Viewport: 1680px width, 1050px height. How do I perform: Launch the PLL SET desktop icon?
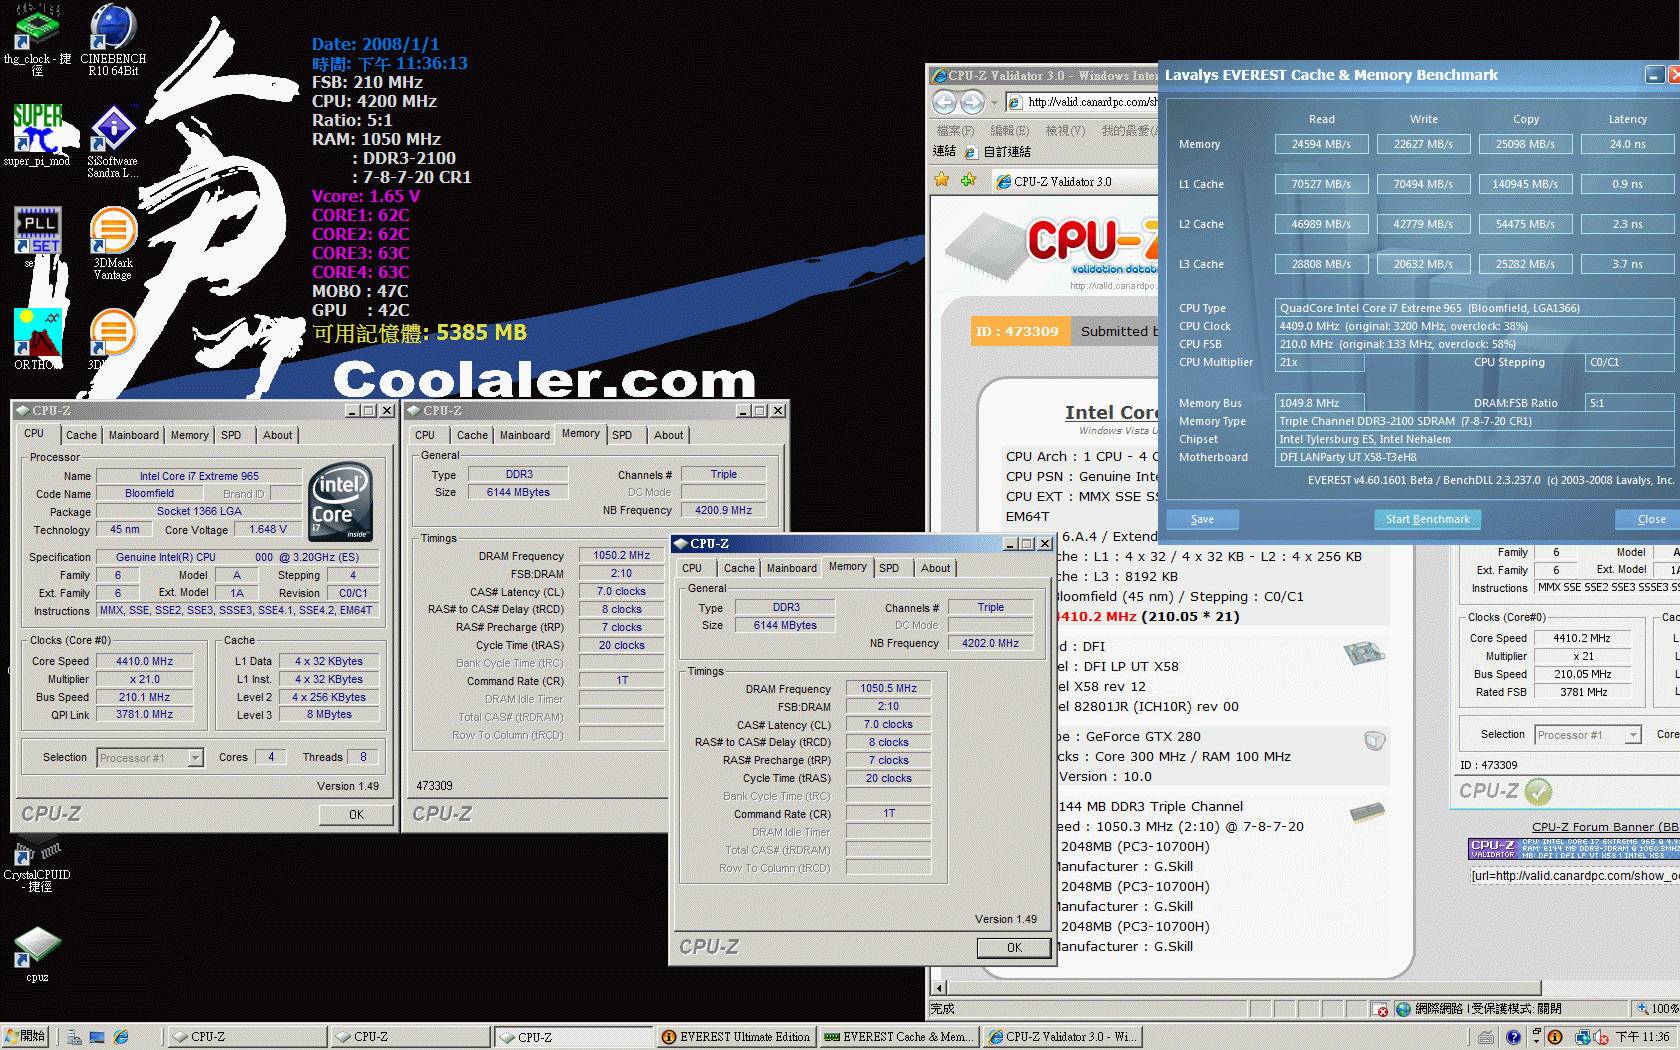coord(37,237)
